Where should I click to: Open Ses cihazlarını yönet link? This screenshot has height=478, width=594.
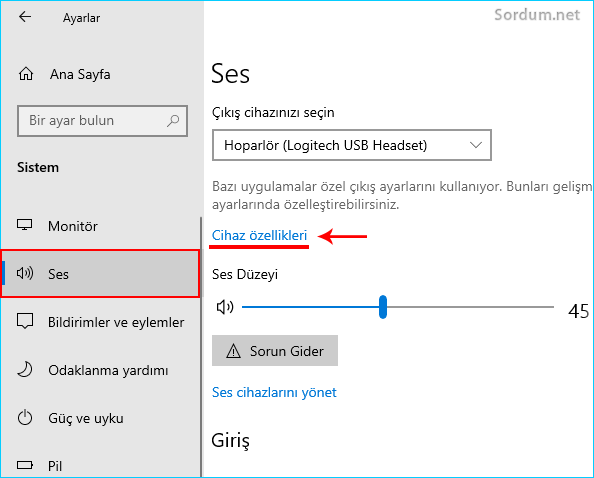[274, 392]
